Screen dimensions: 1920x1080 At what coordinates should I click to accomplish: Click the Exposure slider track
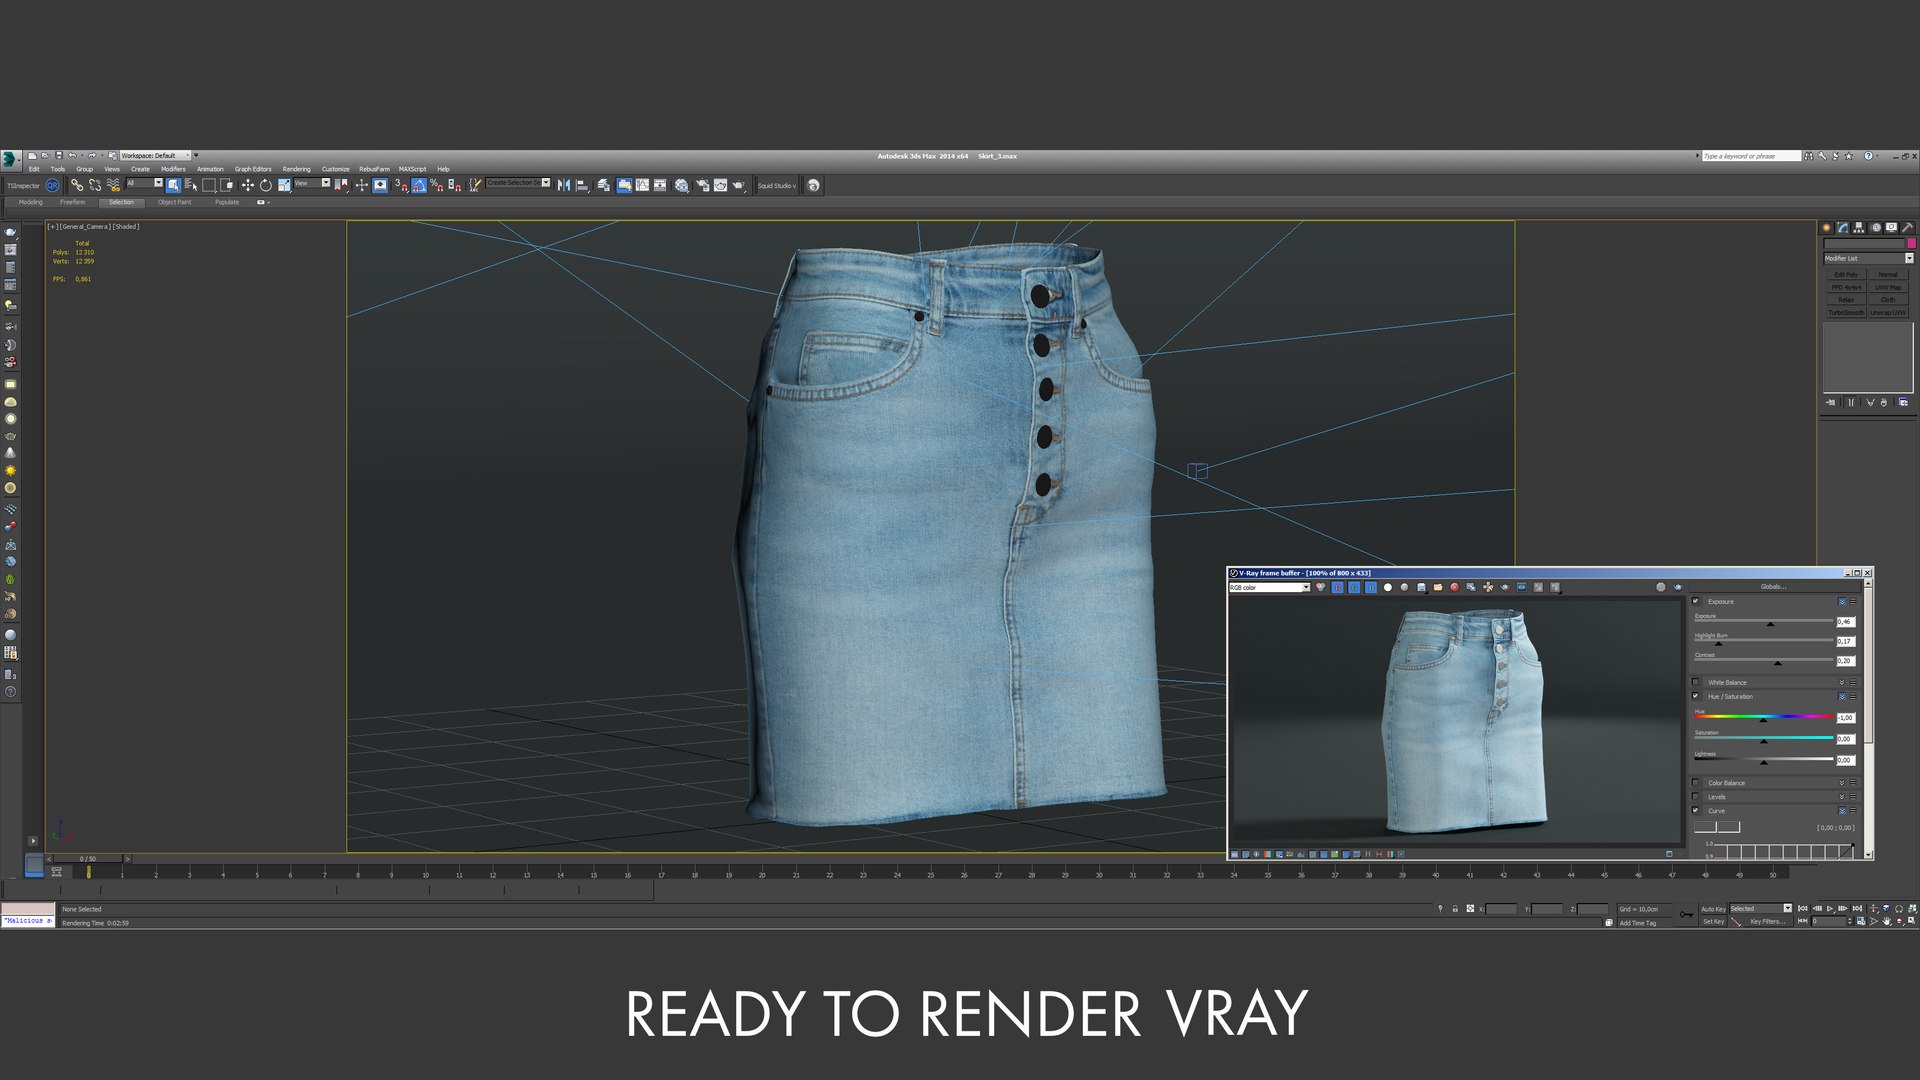(x=1763, y=623)
